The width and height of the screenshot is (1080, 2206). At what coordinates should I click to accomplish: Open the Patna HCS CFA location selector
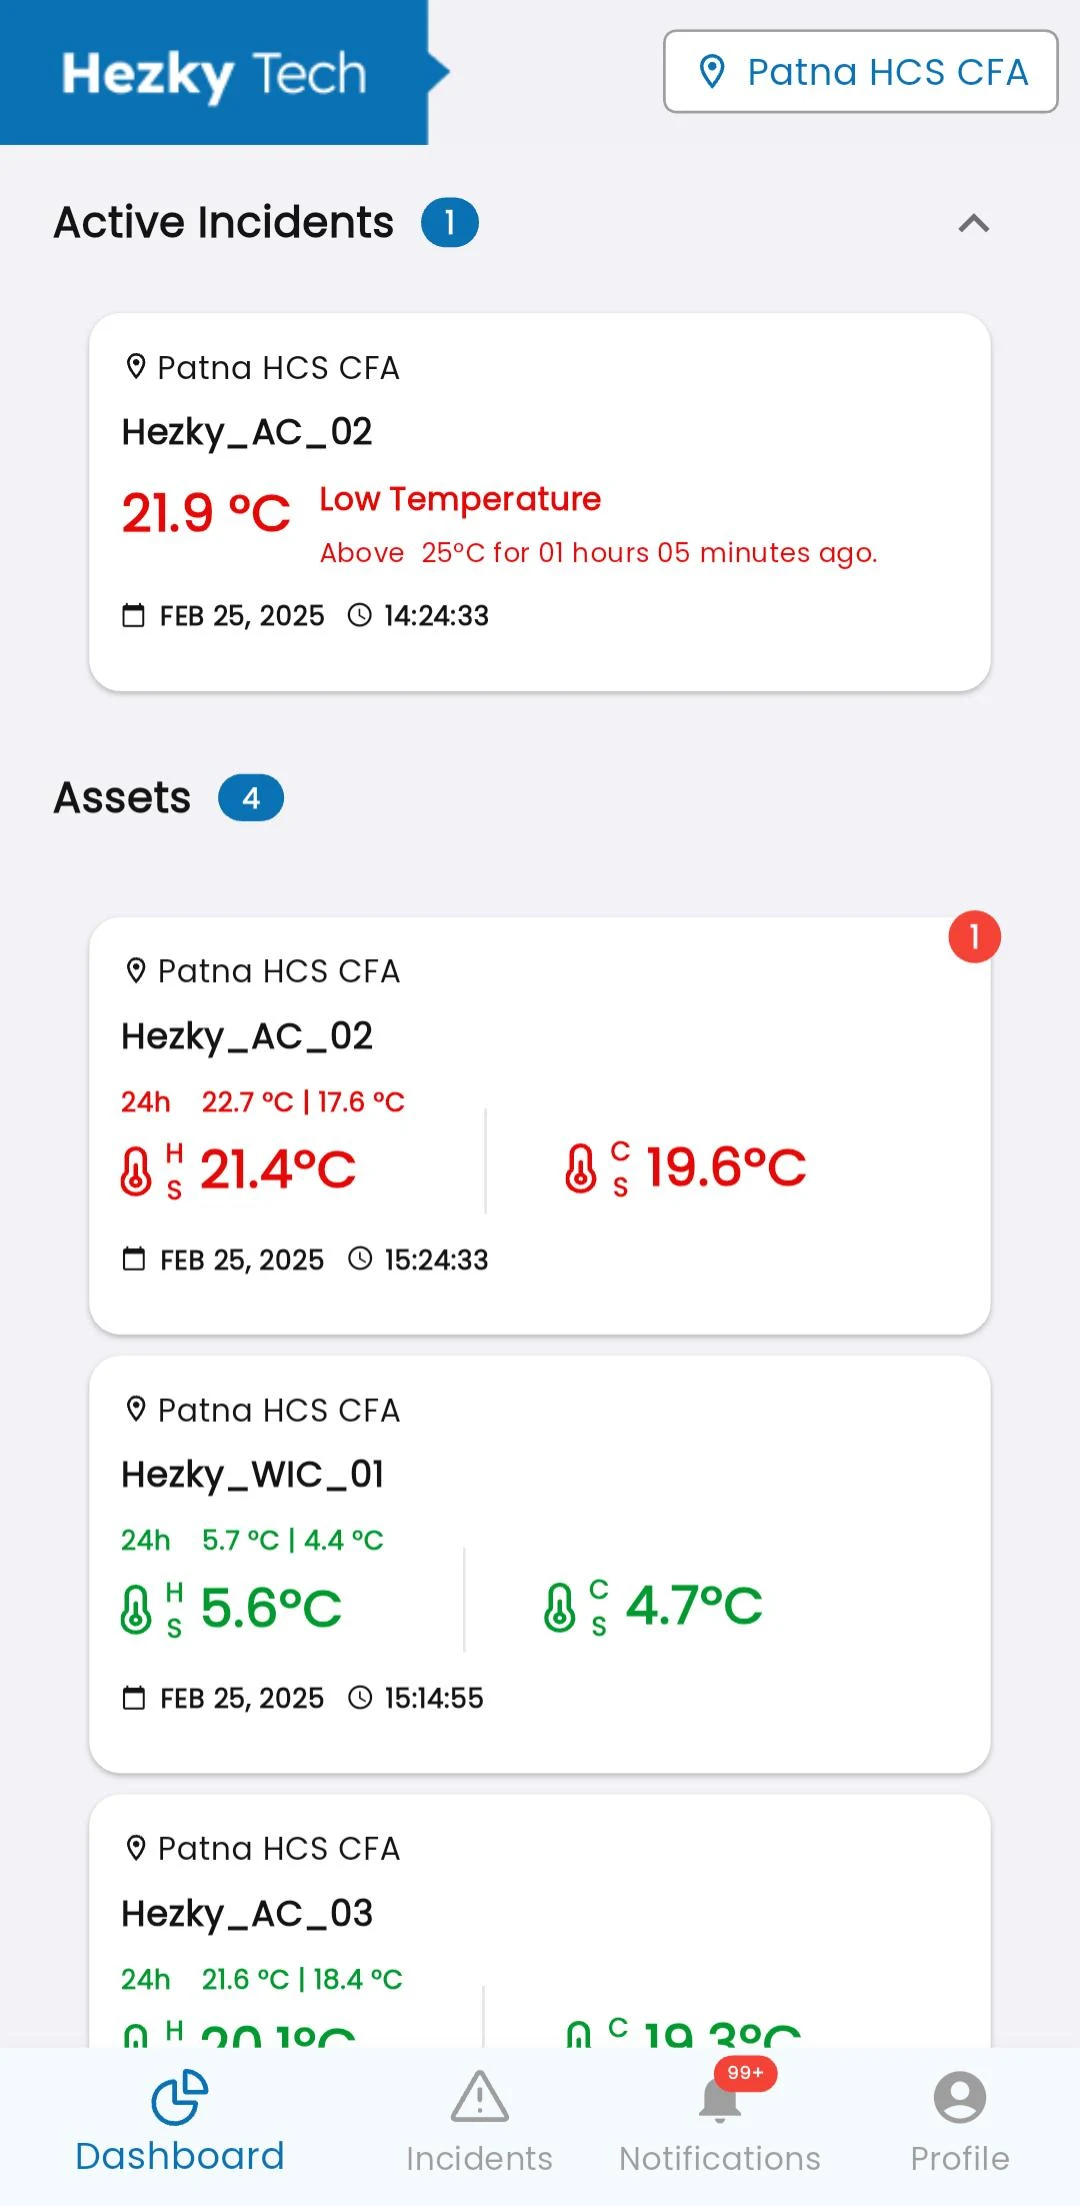(861, 72)
